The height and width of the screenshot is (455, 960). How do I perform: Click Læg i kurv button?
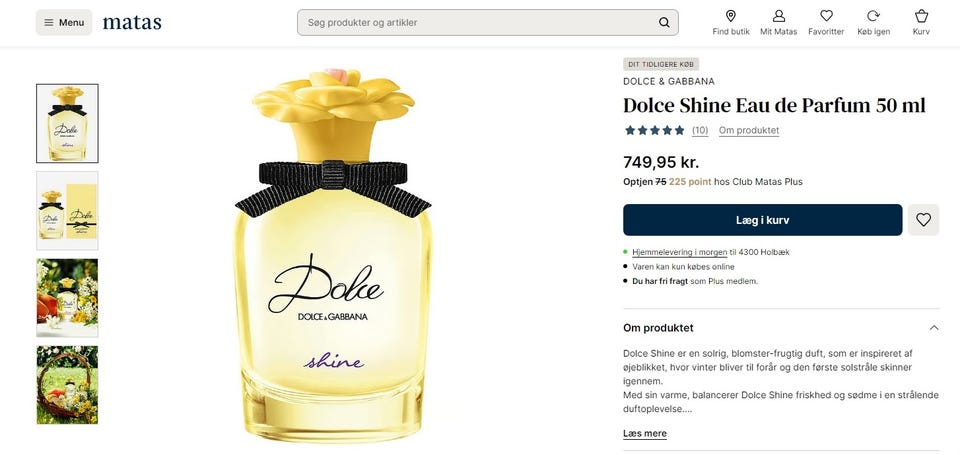(762, 220)
